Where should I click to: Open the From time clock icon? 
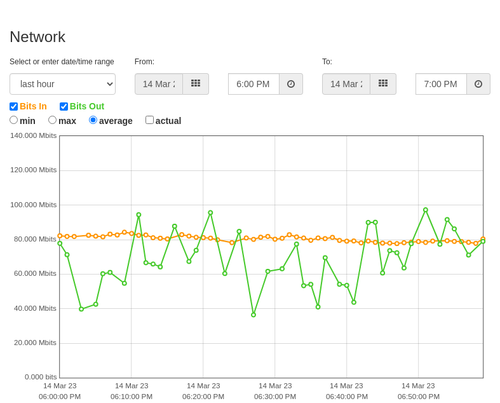[291, 84]
